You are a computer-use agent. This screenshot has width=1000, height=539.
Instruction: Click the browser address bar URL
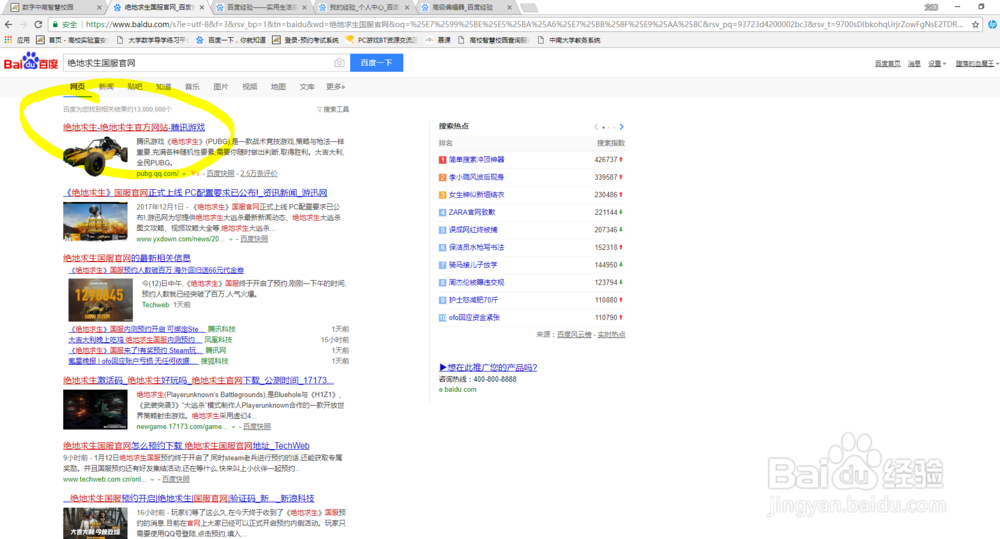pyautogui.click(x=523, y=24)
